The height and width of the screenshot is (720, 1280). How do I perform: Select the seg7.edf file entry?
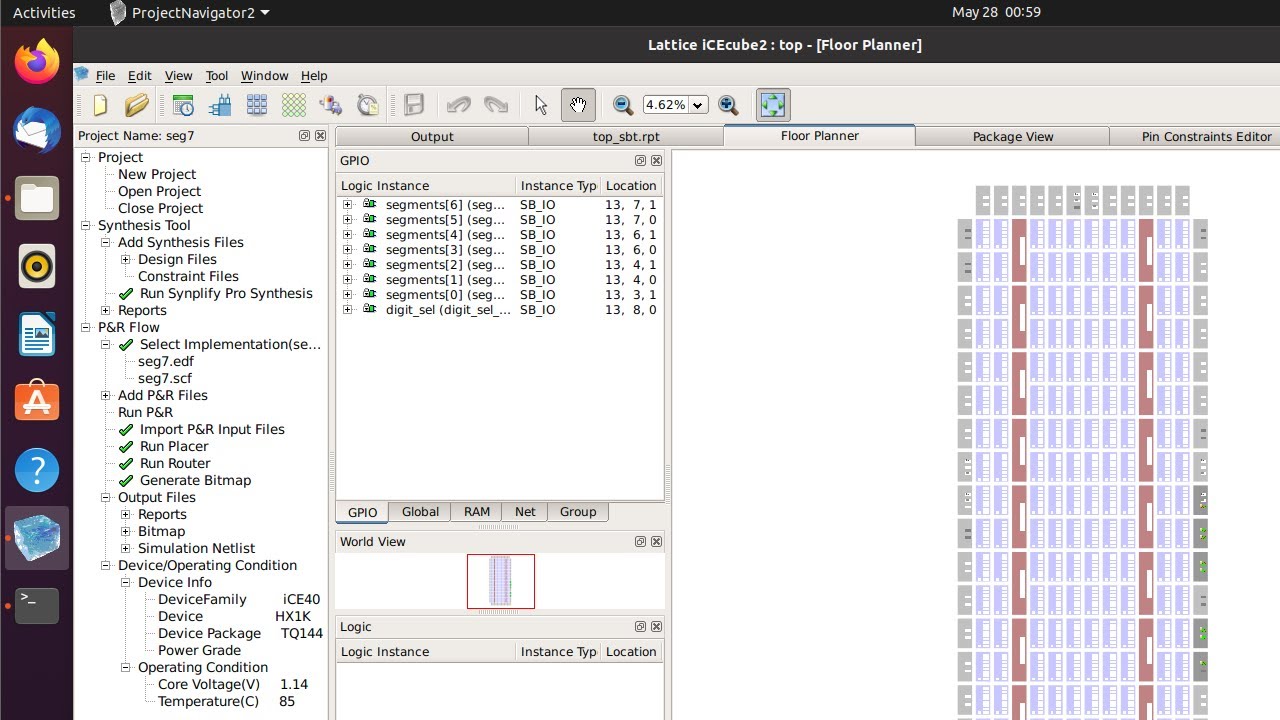coord(166,361)
